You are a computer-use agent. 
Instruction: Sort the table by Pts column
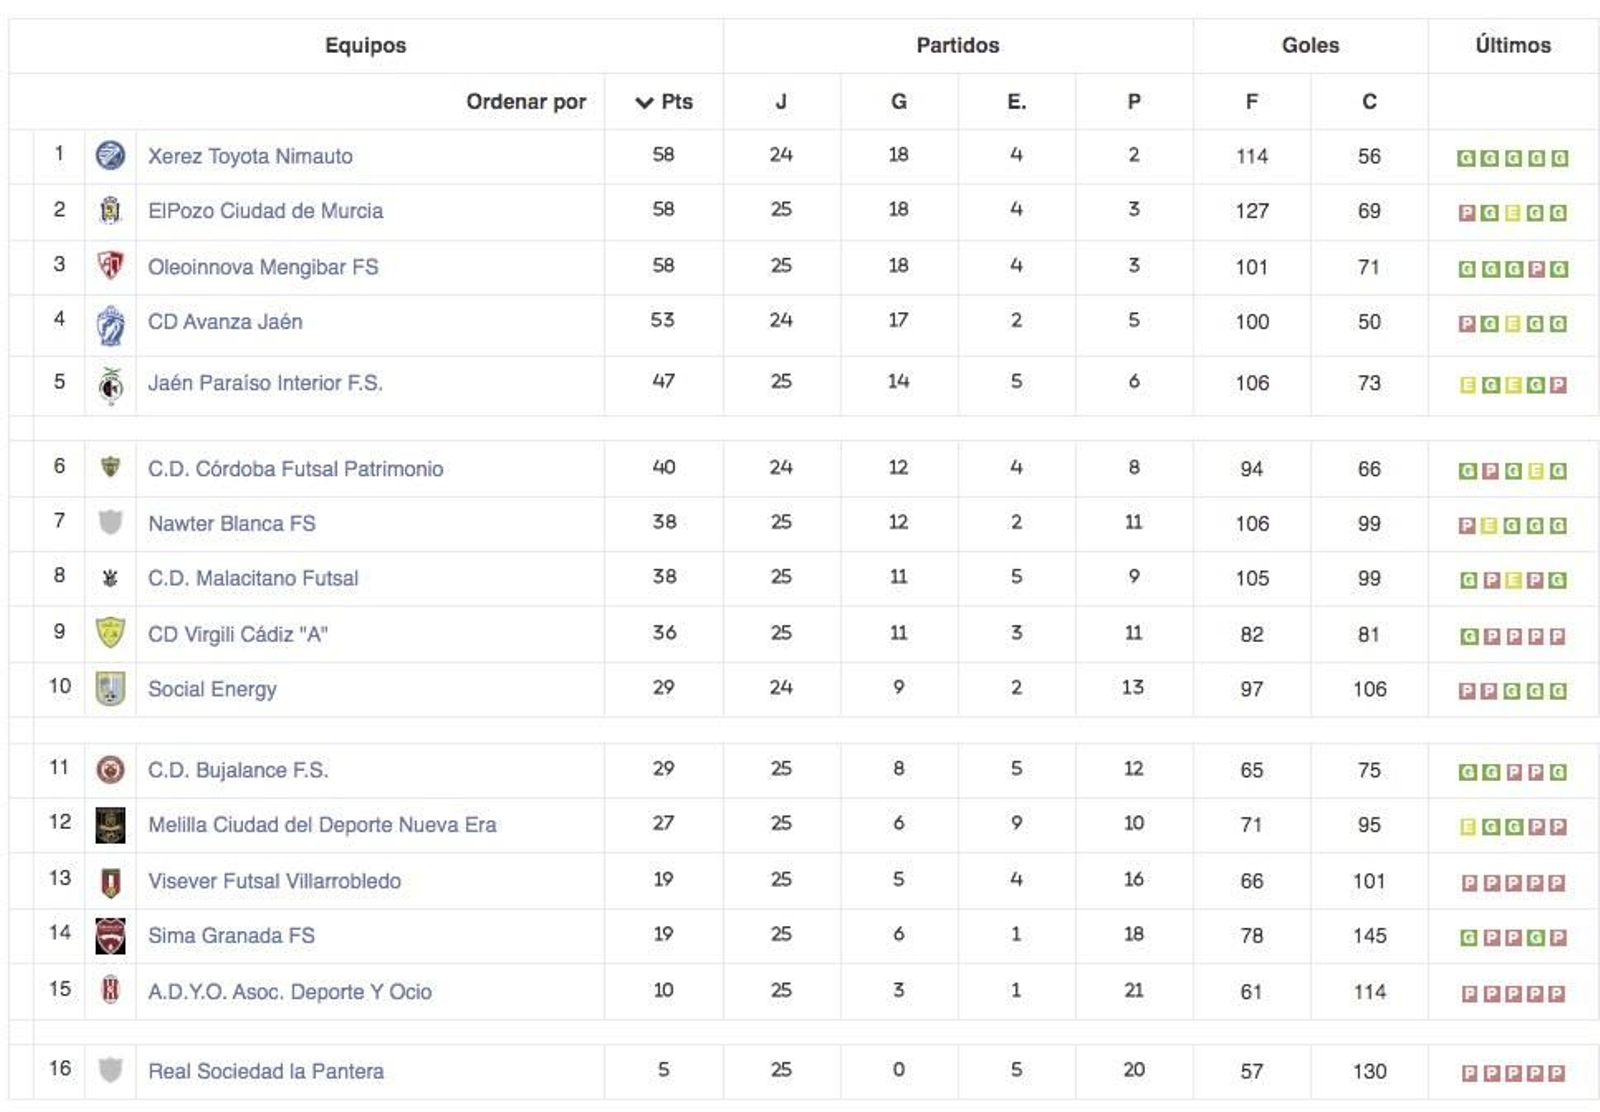[x=664, y=102]
